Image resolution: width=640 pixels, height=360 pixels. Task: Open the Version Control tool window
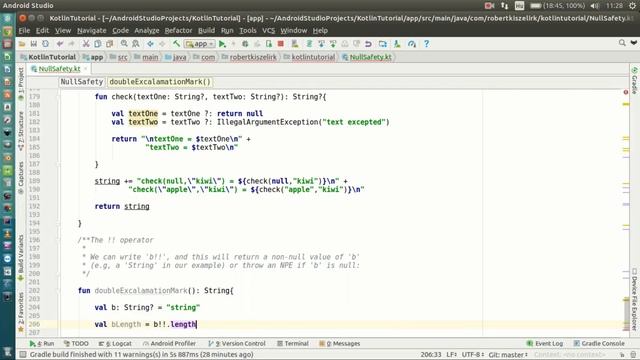click(237, 344)
